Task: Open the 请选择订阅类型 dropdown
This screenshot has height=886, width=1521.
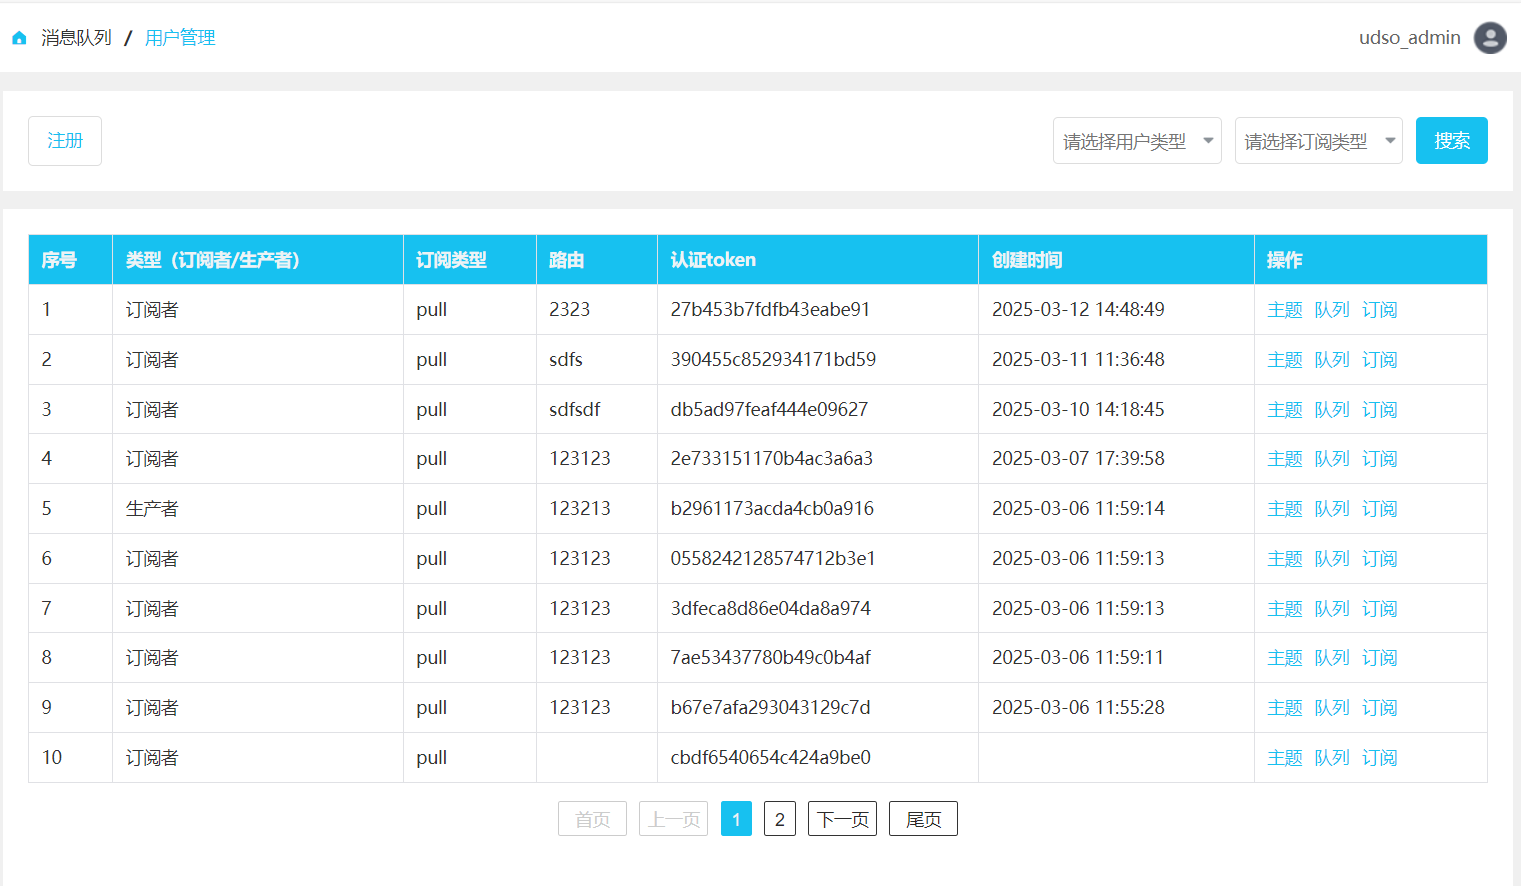Action: (1318, 141)
